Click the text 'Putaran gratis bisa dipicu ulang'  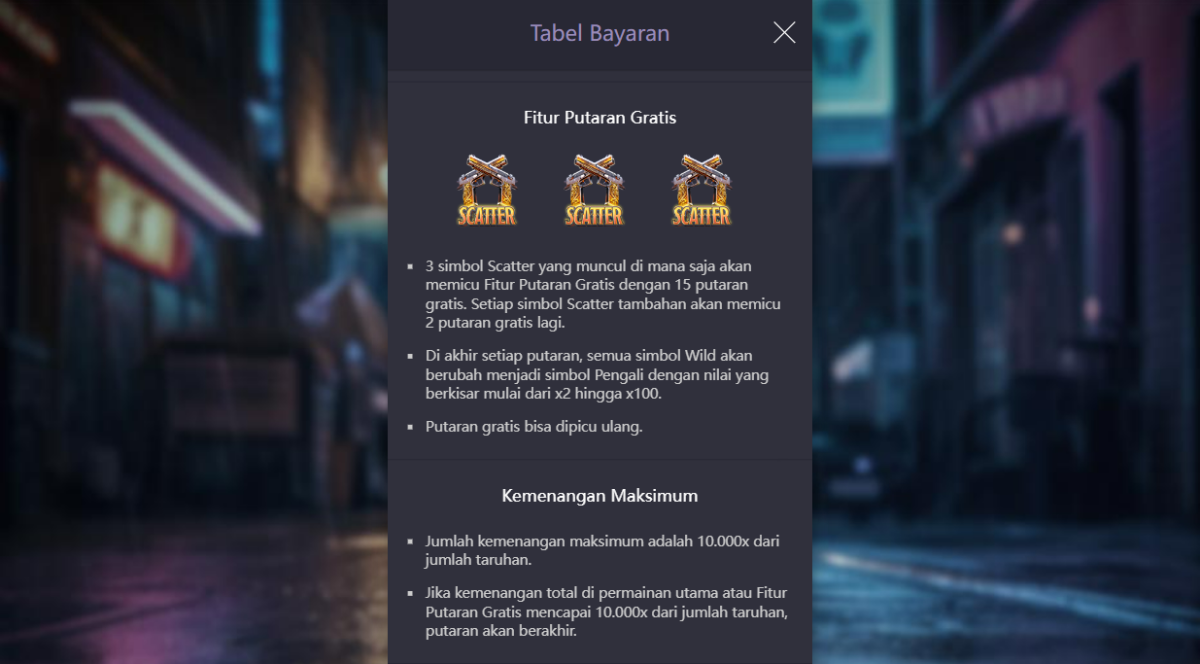click(x=534, y=427)
